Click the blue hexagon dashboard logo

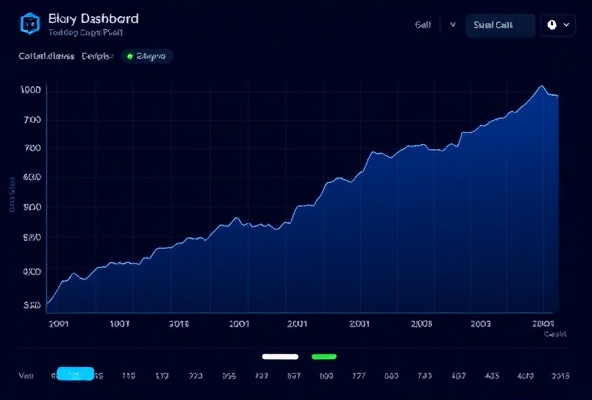tap(30, 23)
